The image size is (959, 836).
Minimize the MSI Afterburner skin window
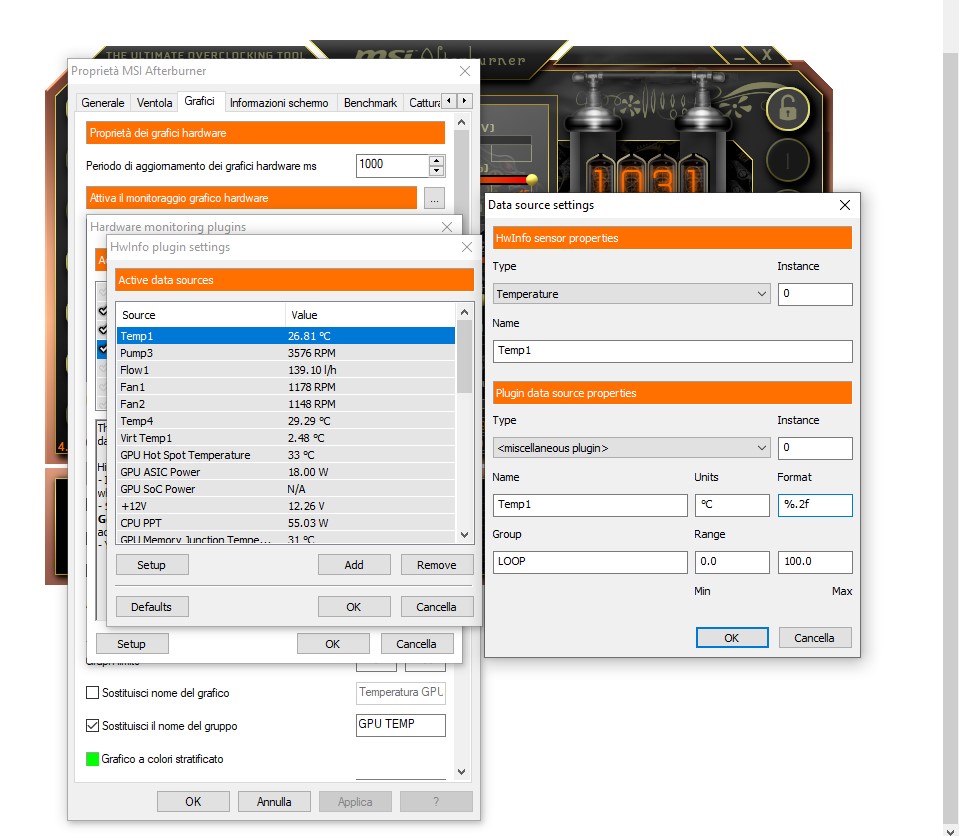(741, 56)
